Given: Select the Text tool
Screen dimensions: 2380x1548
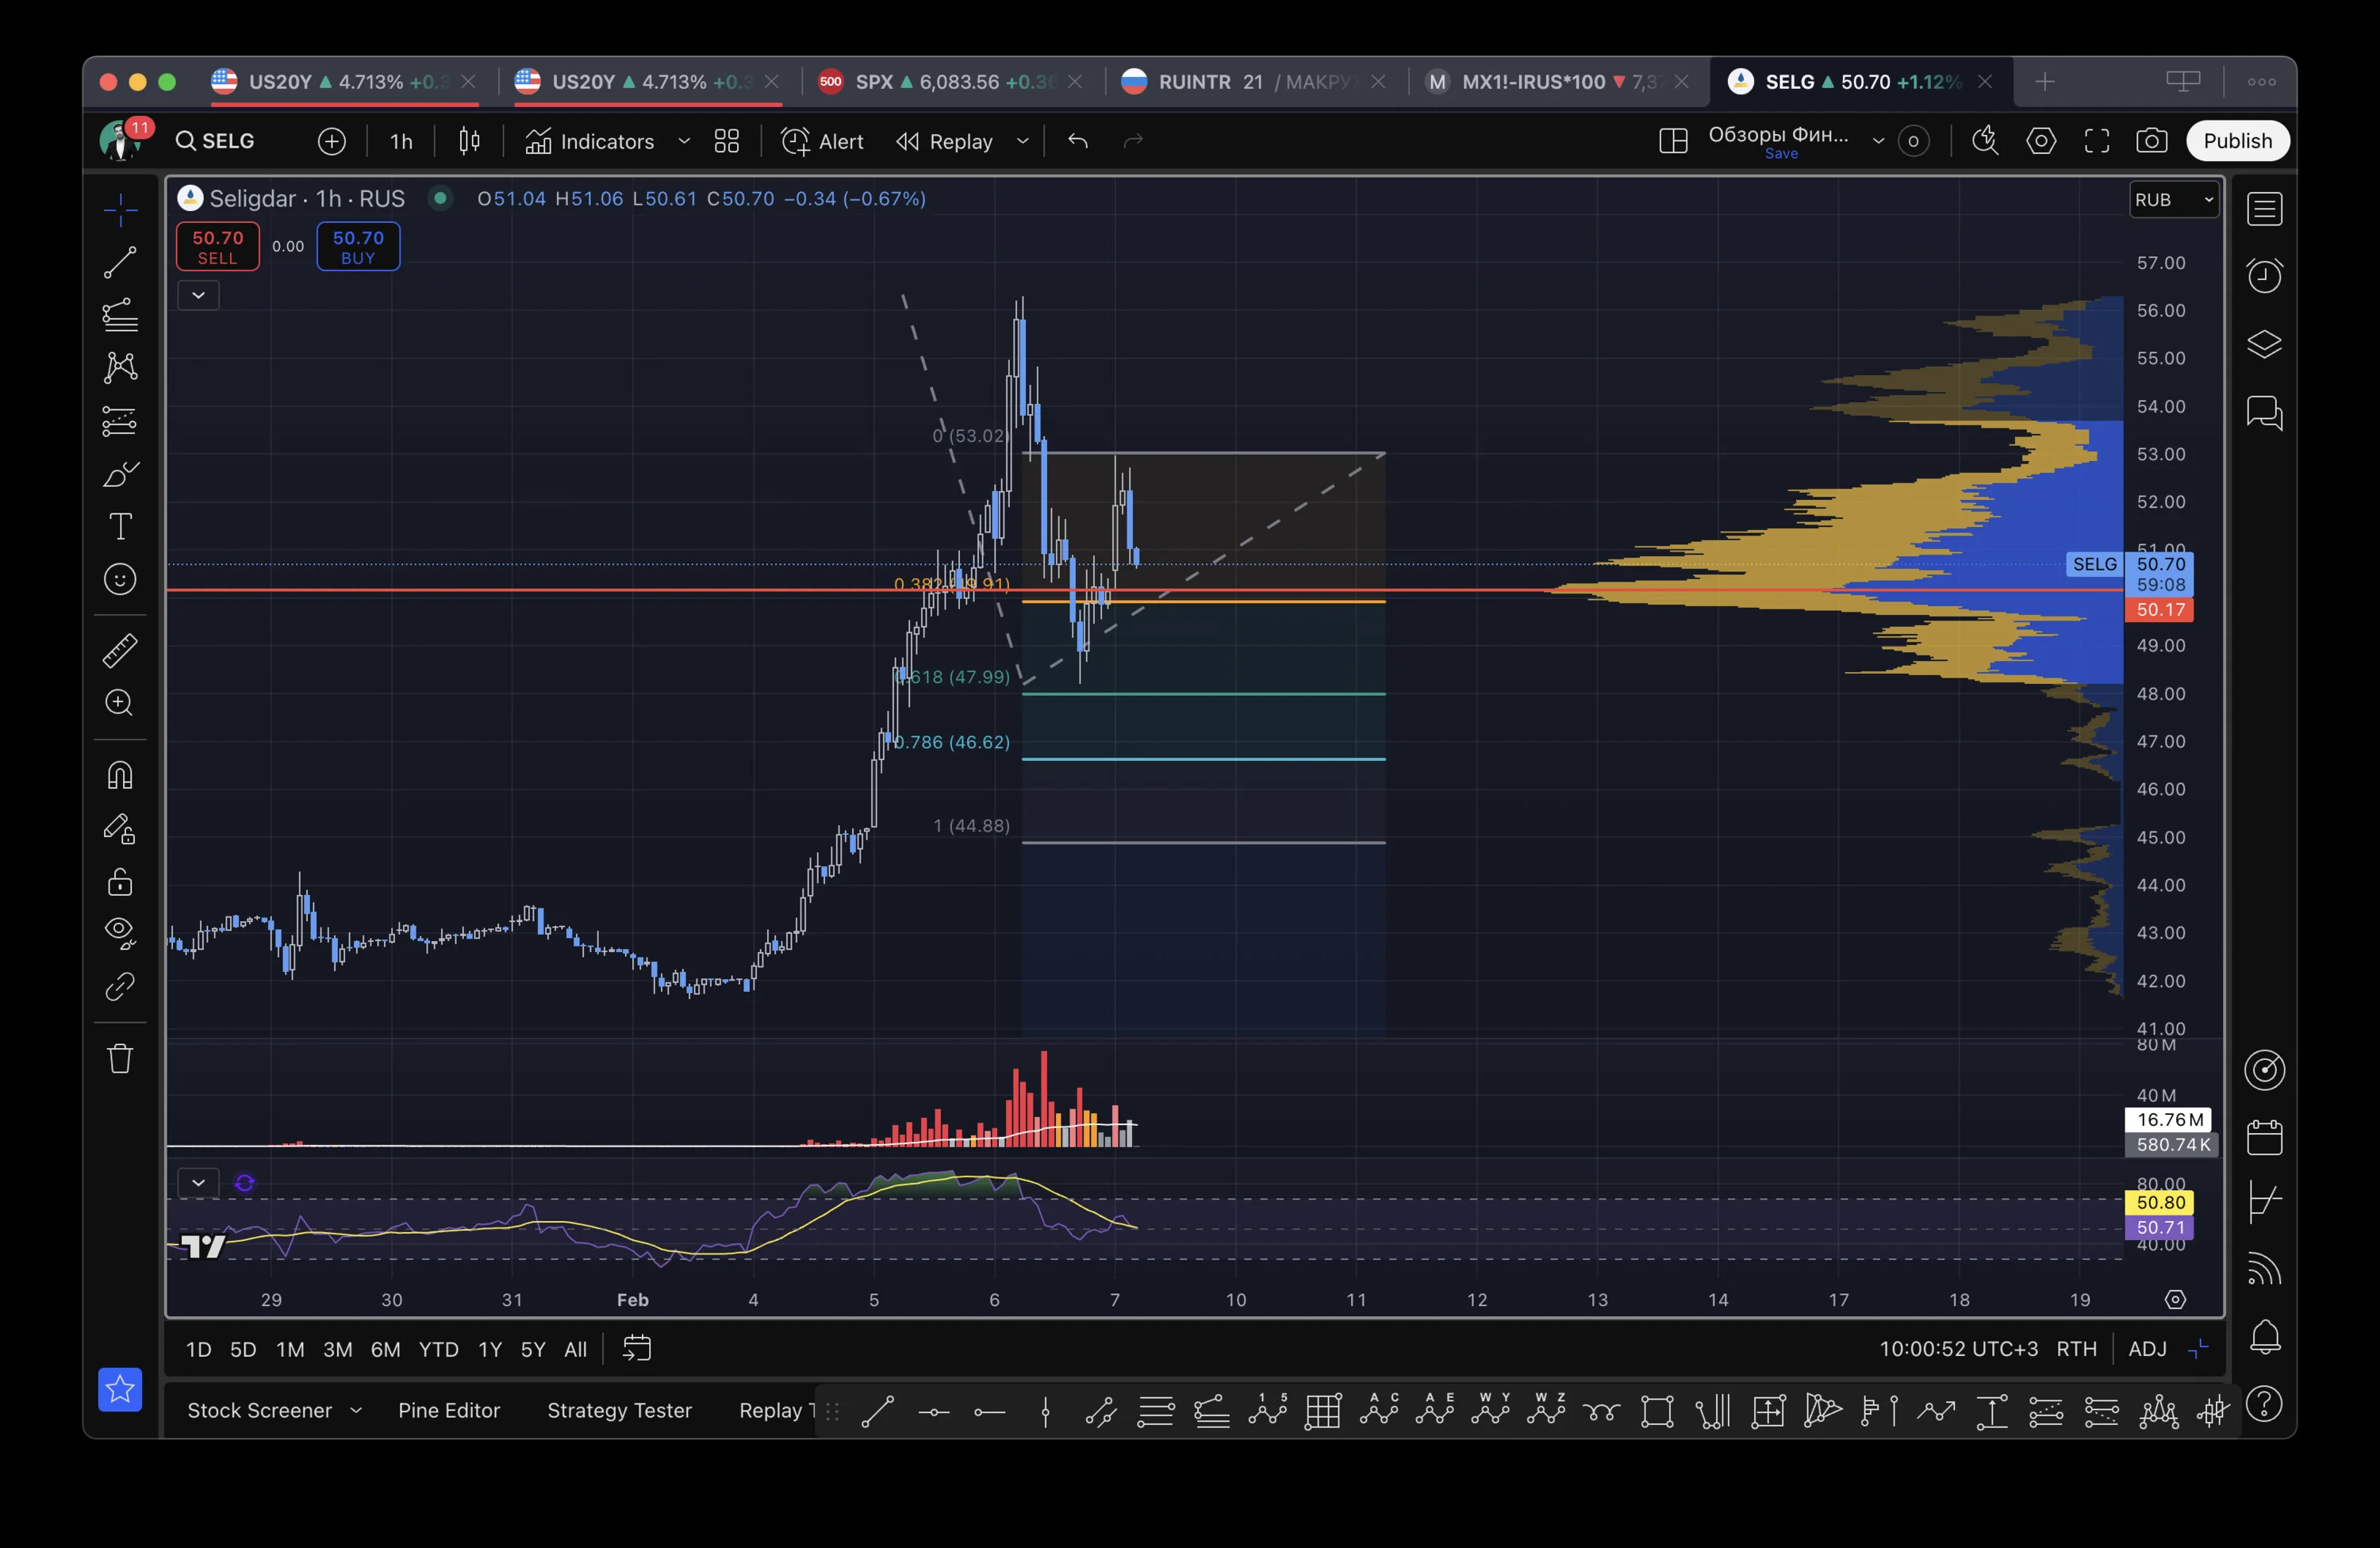Looking at the screenshot, I should pyautogui.click(x=120, y=527).
